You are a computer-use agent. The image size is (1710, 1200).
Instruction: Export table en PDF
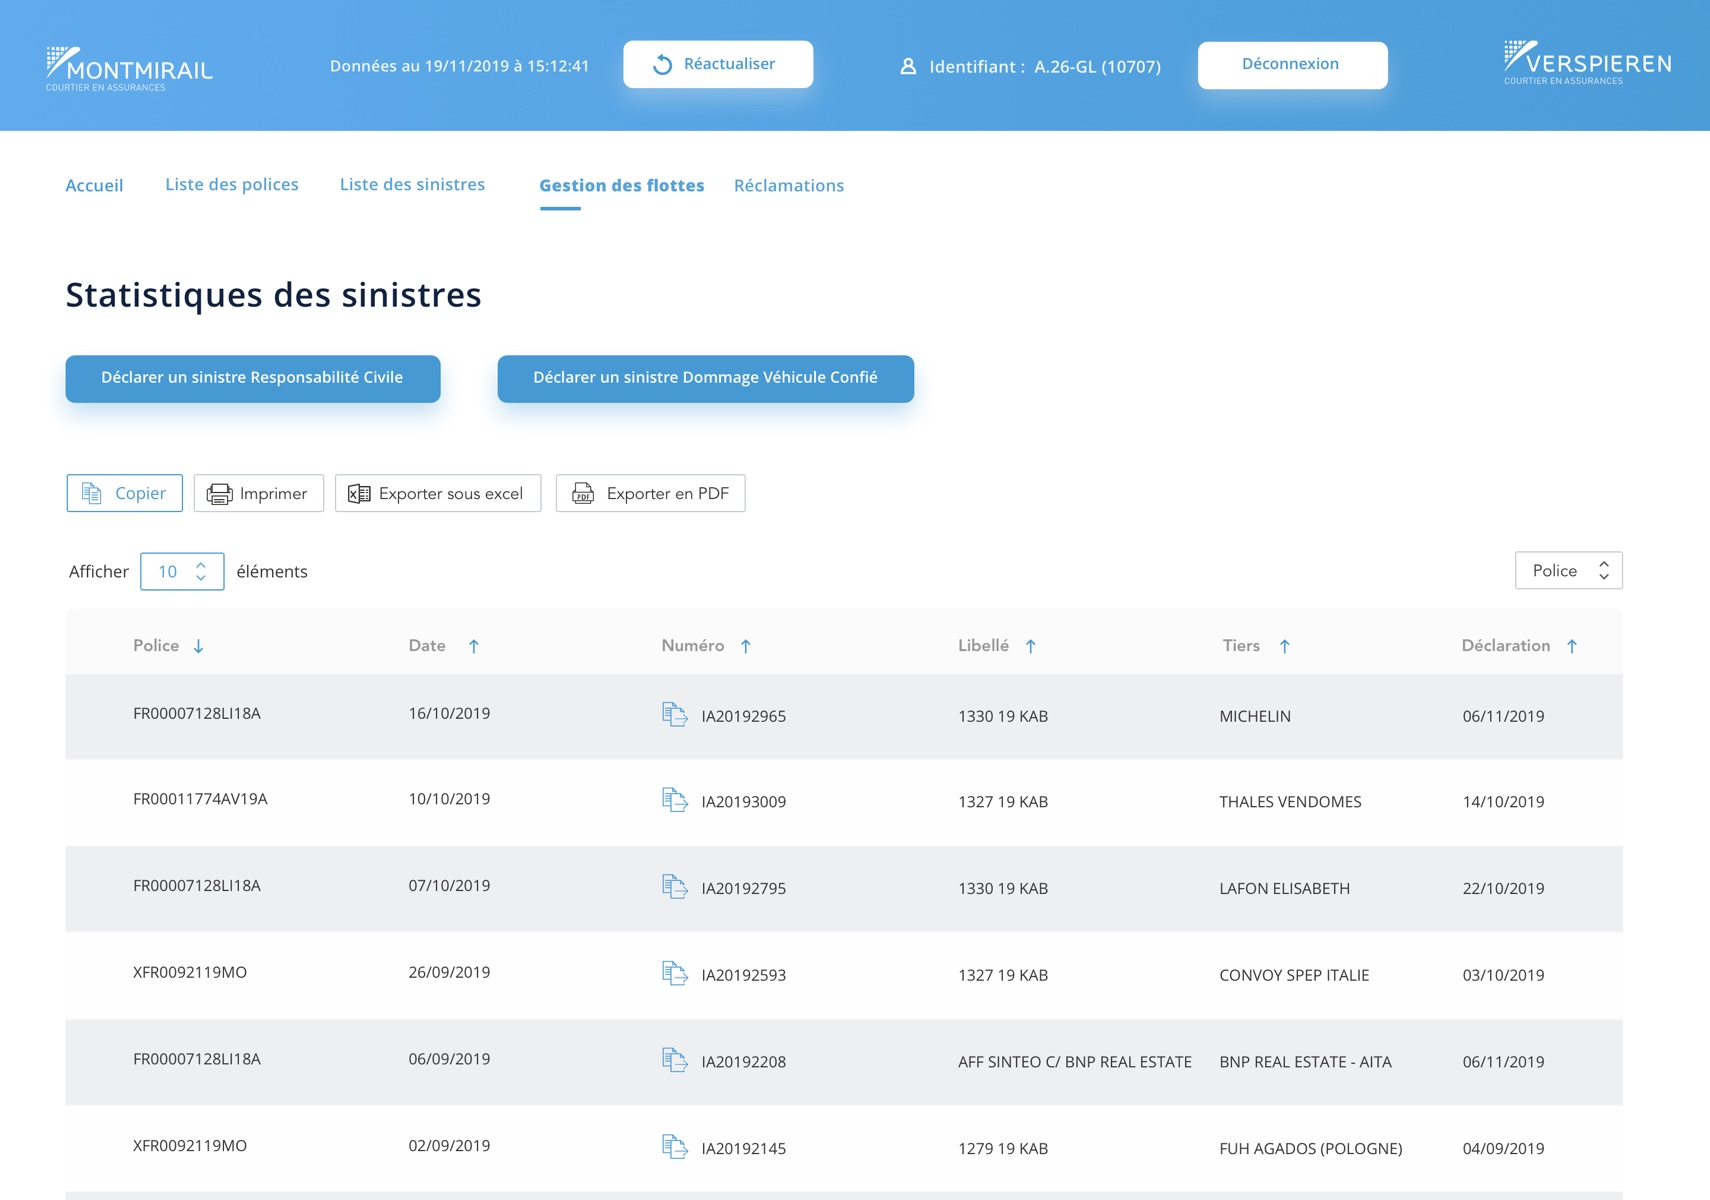[x=651, y=493]
